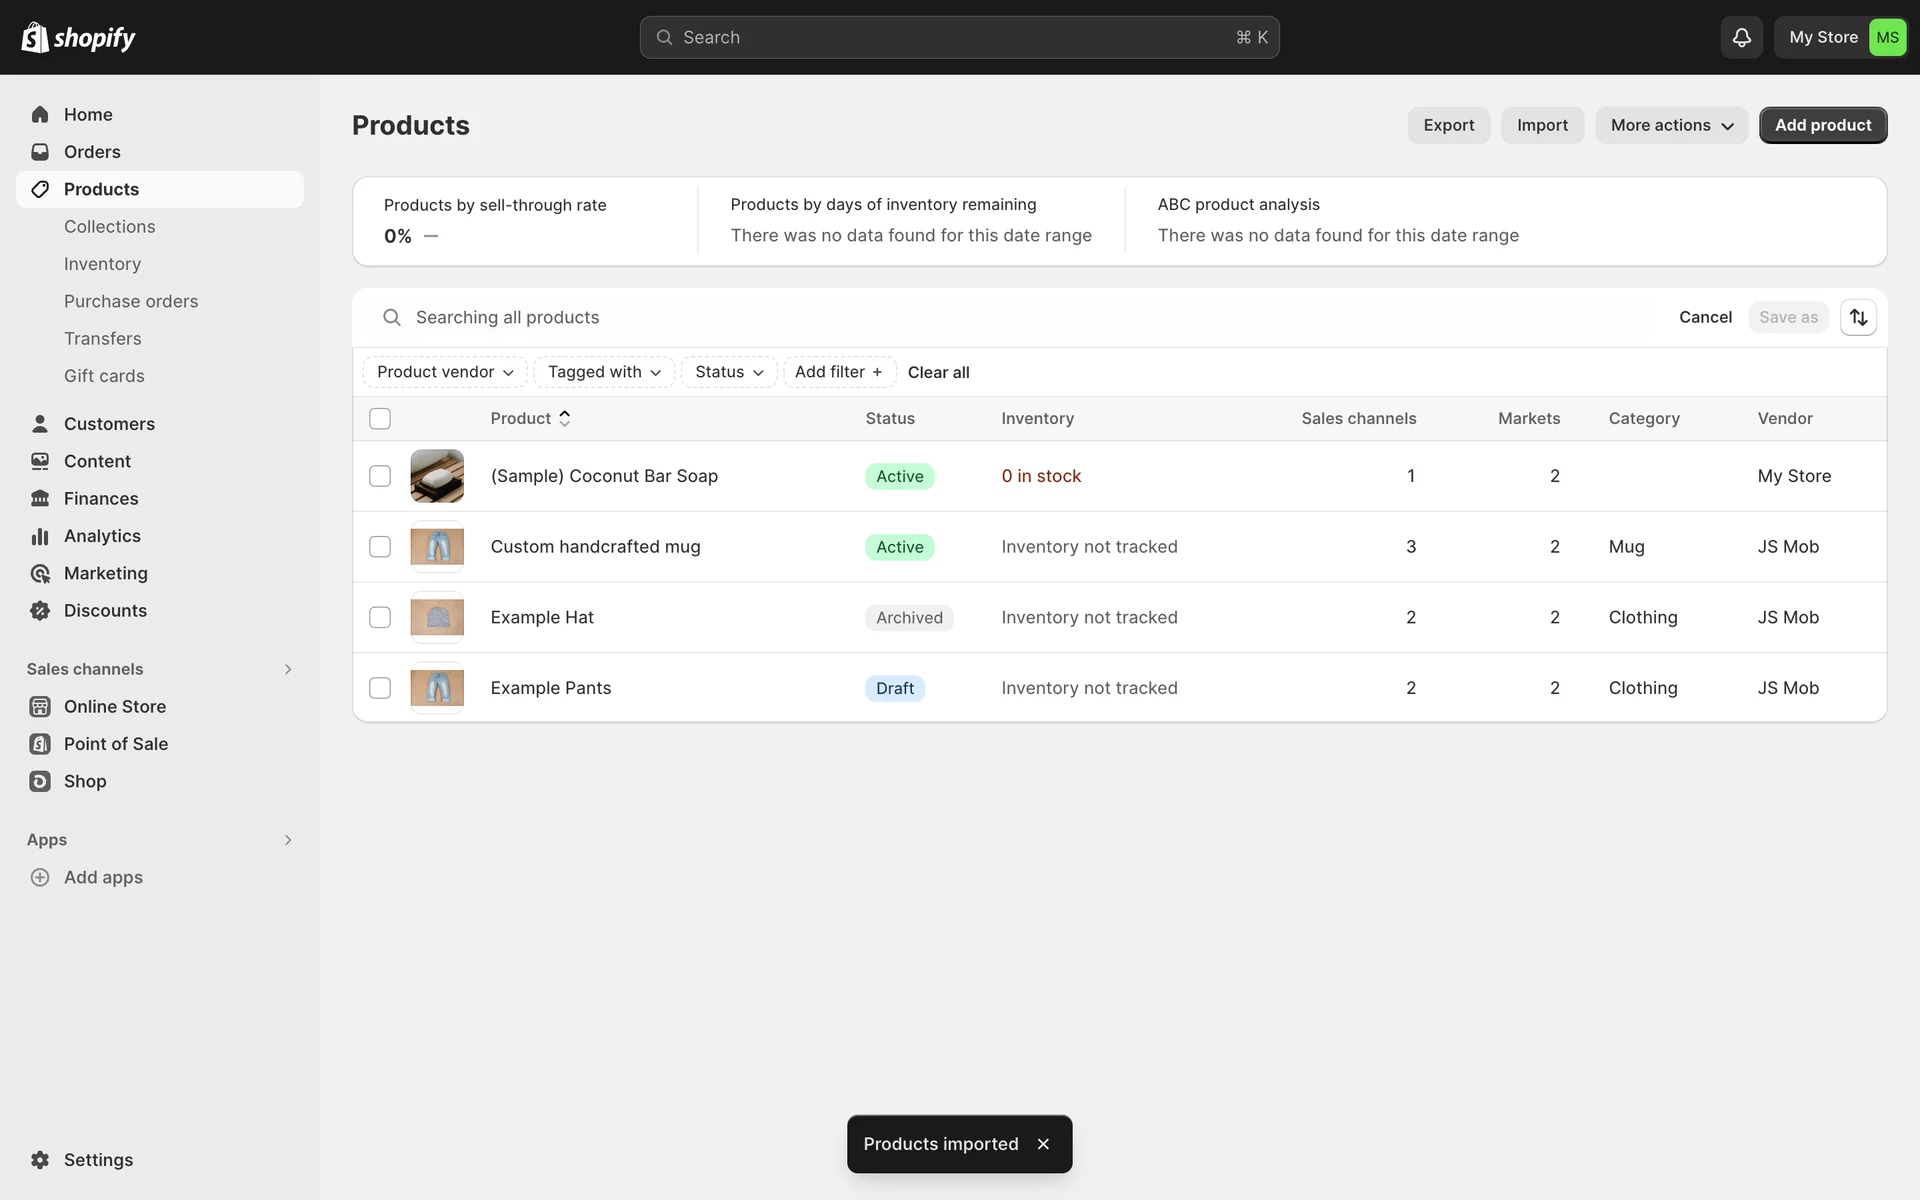The width and height of the screenshot is (1920, 1200).
Task: Check the Coconut Bar Soap row checkbox
Action: click(x=380, y=476)
